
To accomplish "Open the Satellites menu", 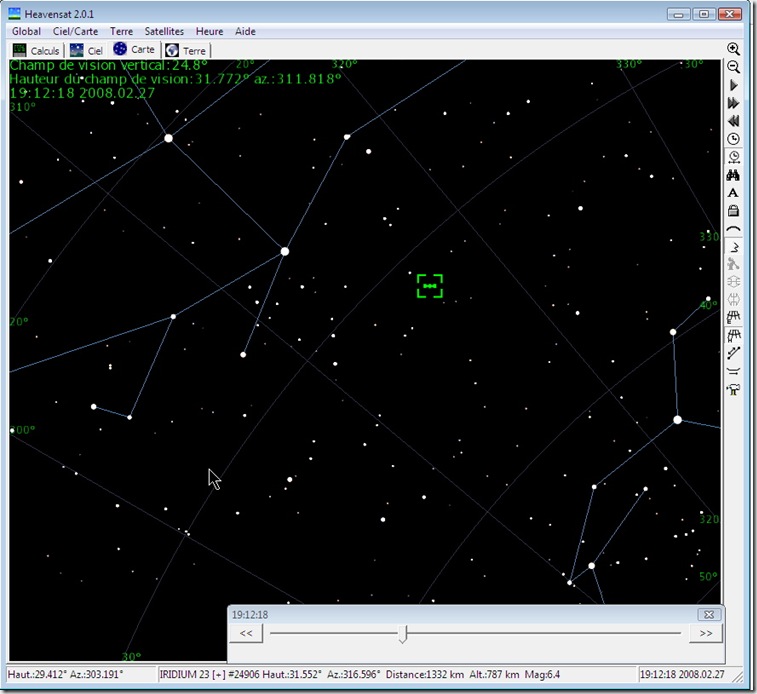I will [164, 31].
